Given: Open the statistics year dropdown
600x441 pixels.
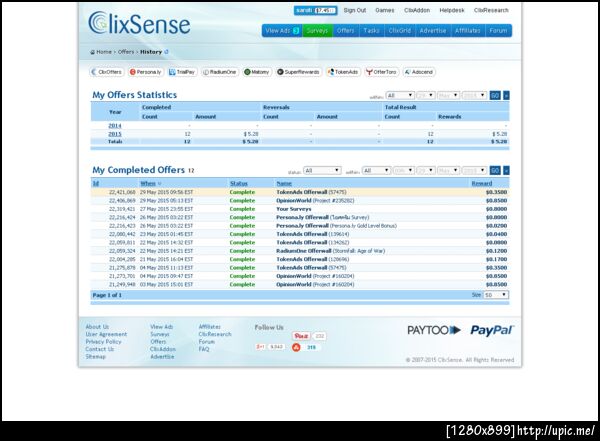Looking at the screenshot, I should coord(474,95).
